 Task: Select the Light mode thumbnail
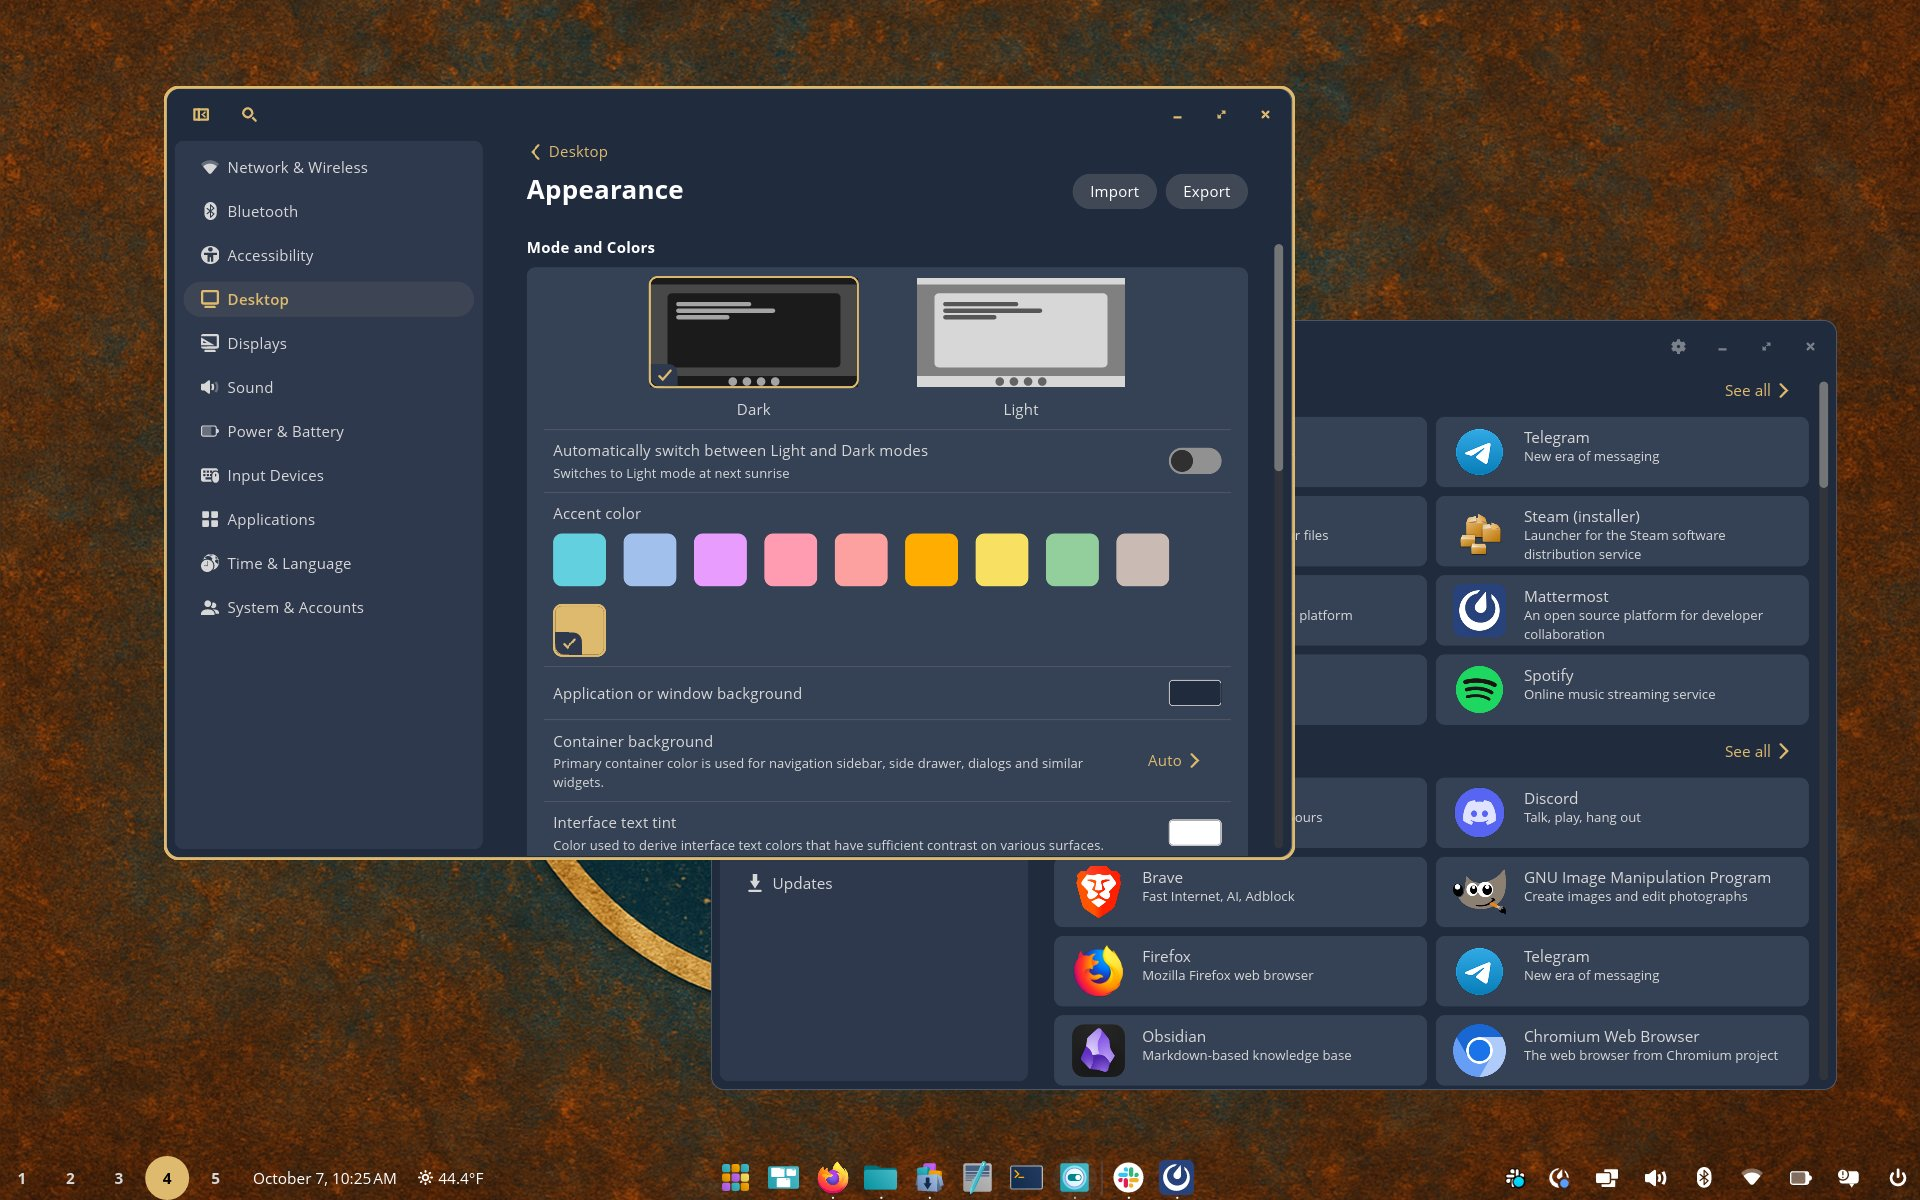[1020, 333]
